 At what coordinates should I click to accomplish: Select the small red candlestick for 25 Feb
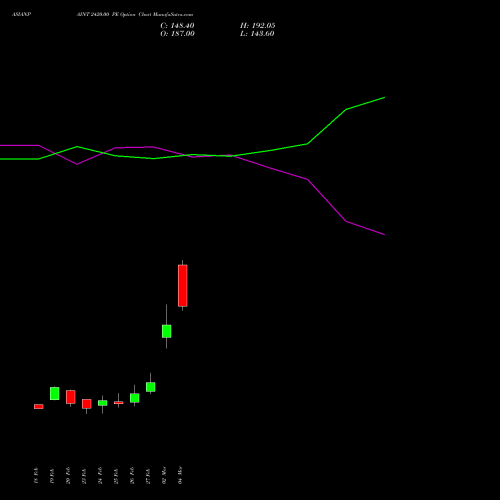(119, 403)
